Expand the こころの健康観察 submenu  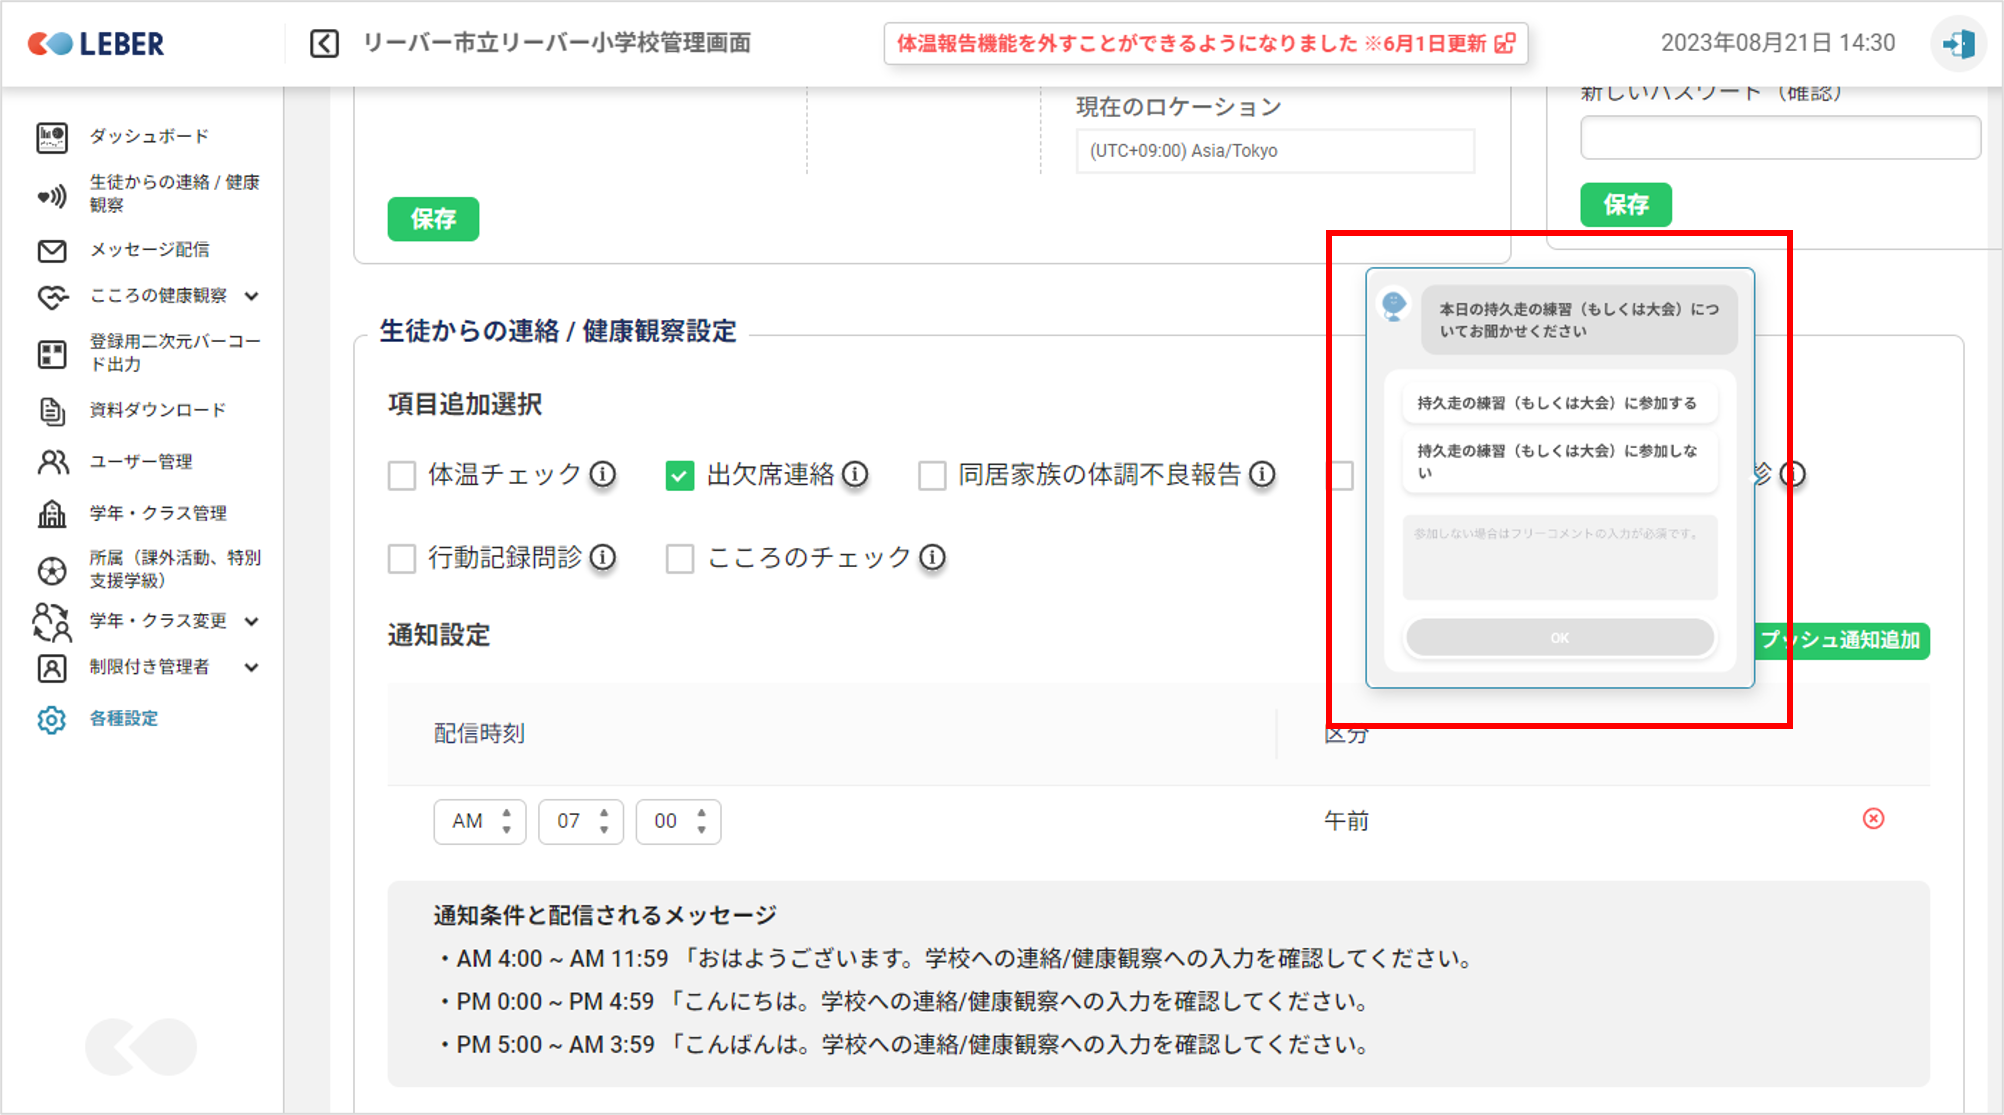pyautogui.click(x=252, y=296)
